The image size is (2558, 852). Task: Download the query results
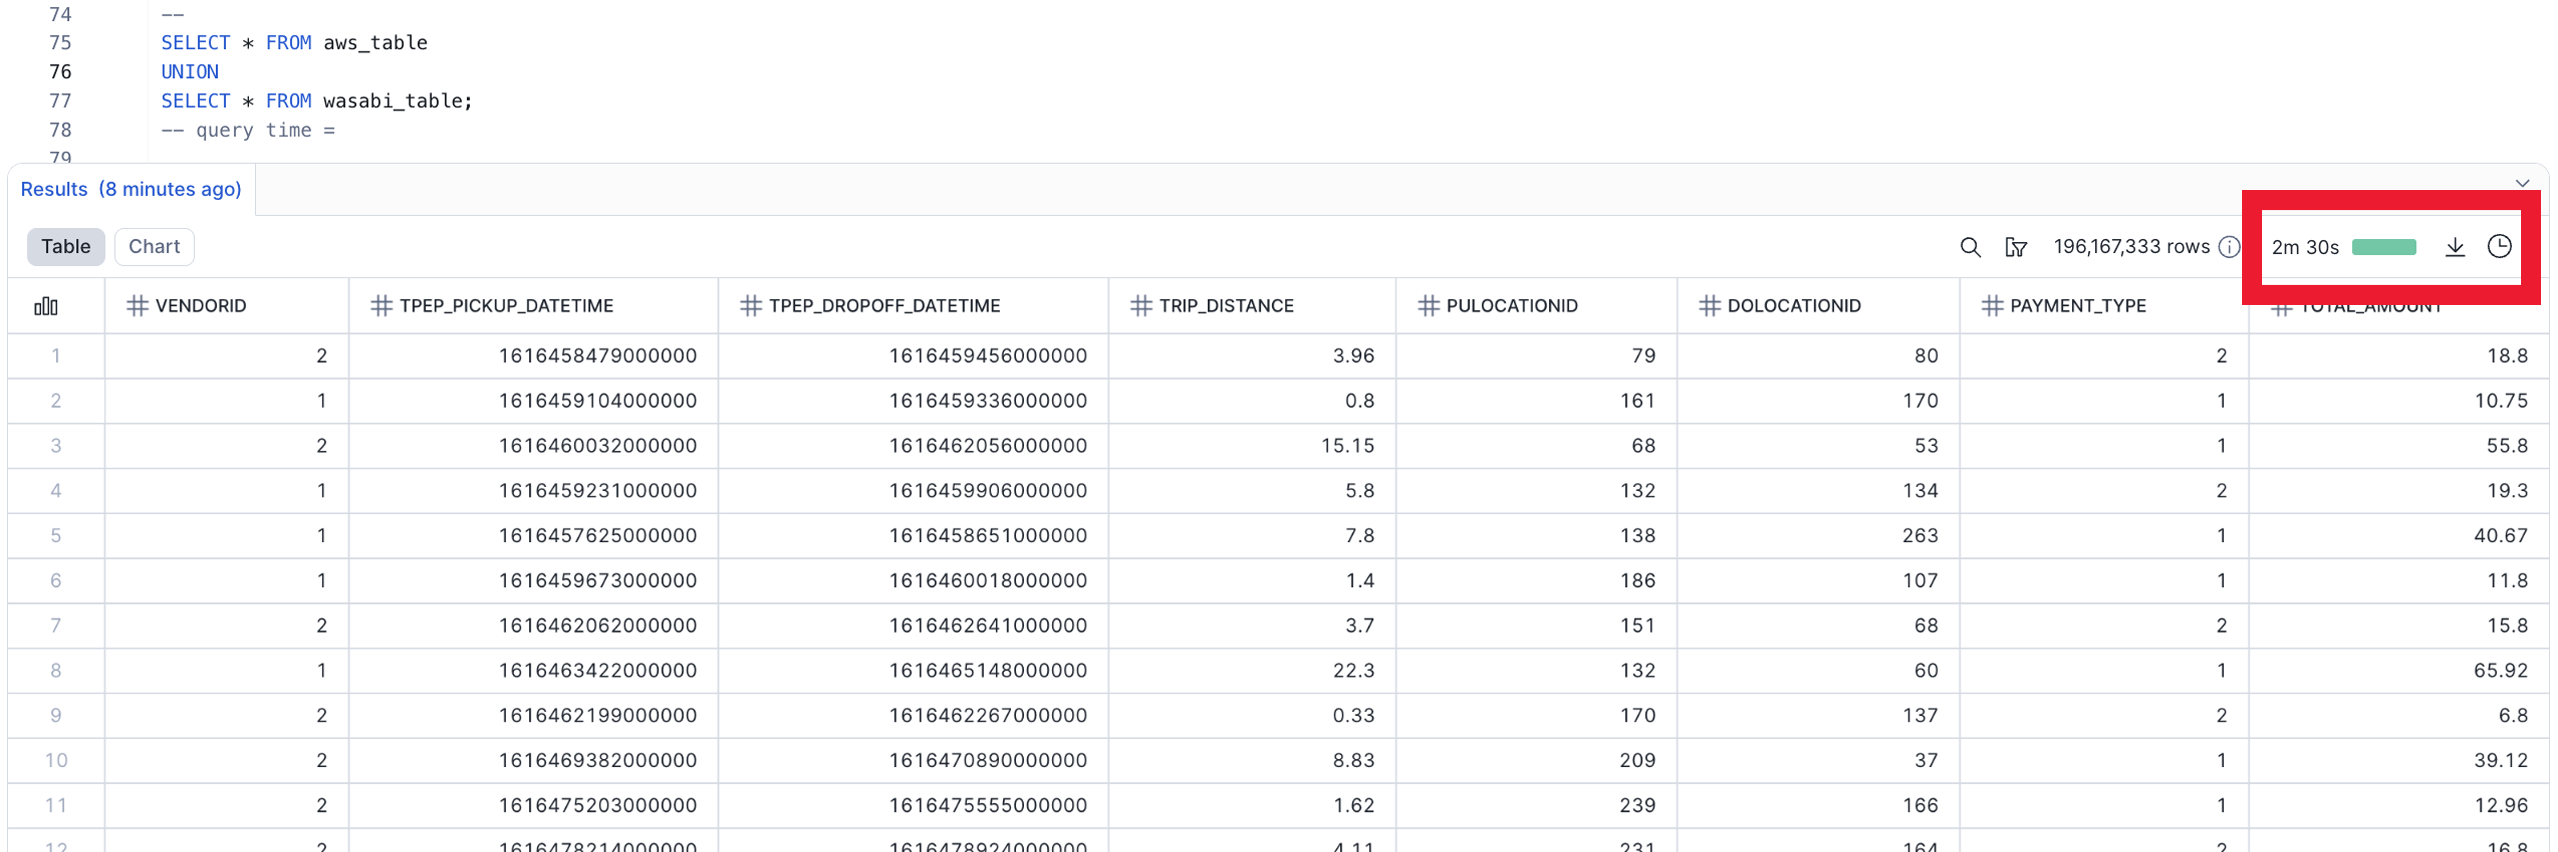coord(2454,247)
